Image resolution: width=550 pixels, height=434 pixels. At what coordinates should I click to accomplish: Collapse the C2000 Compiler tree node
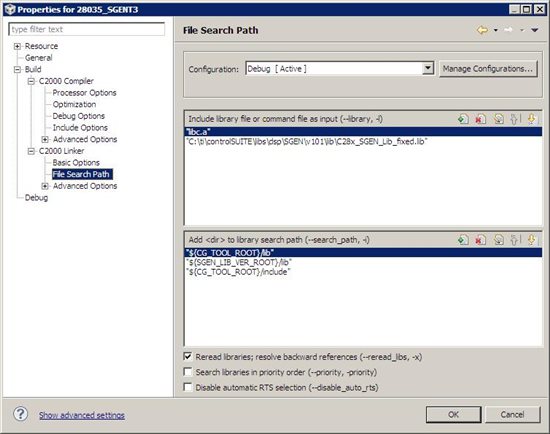point(31,81)
